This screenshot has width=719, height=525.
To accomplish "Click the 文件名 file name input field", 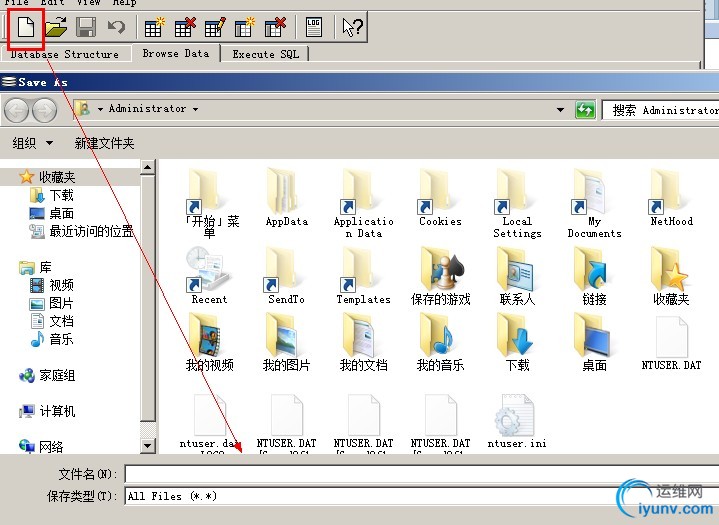I will pyautogui.click(x=422, y=474).
